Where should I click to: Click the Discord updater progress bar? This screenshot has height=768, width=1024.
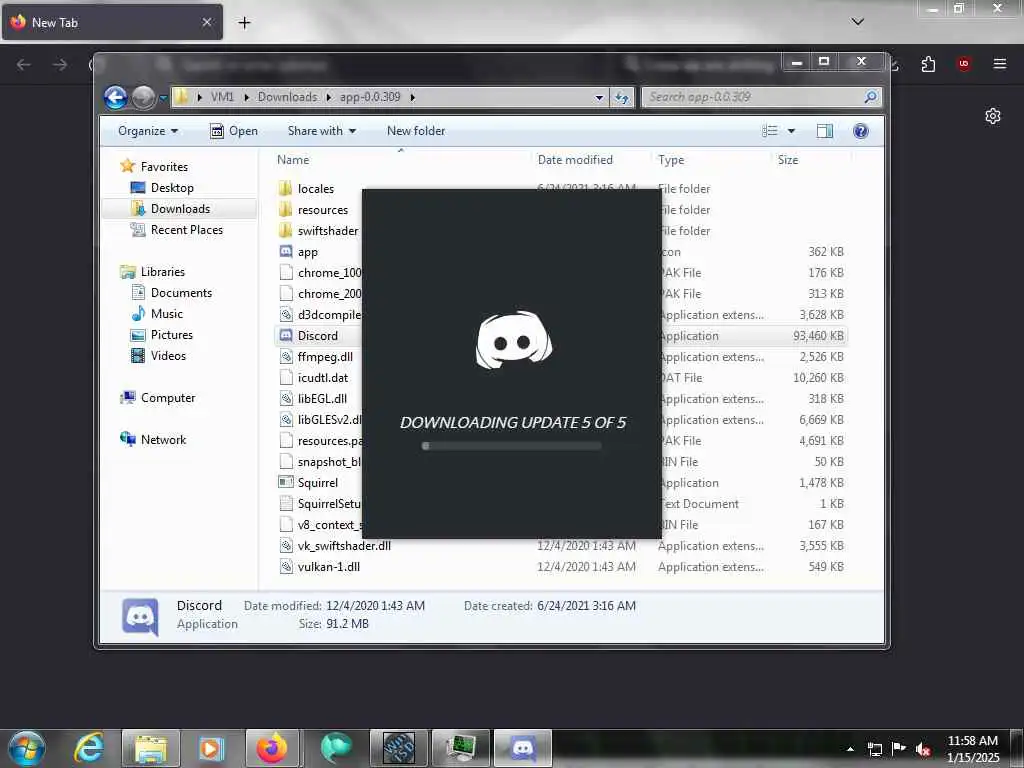tap(511, 446)
